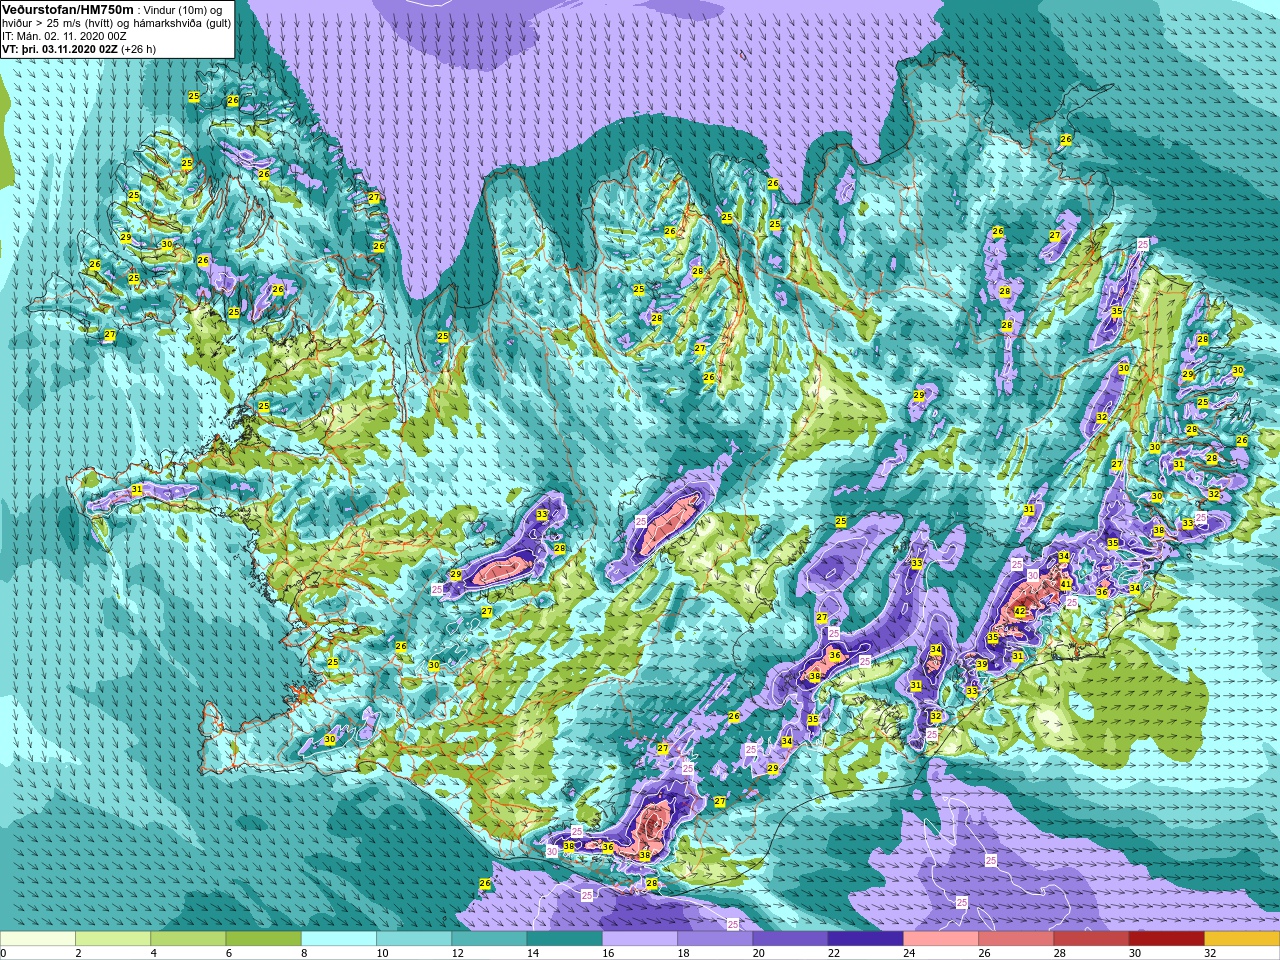Select the 28–30 m/s red legend swatch
Screen dimensions: 1280x960
click(1091, 939)
